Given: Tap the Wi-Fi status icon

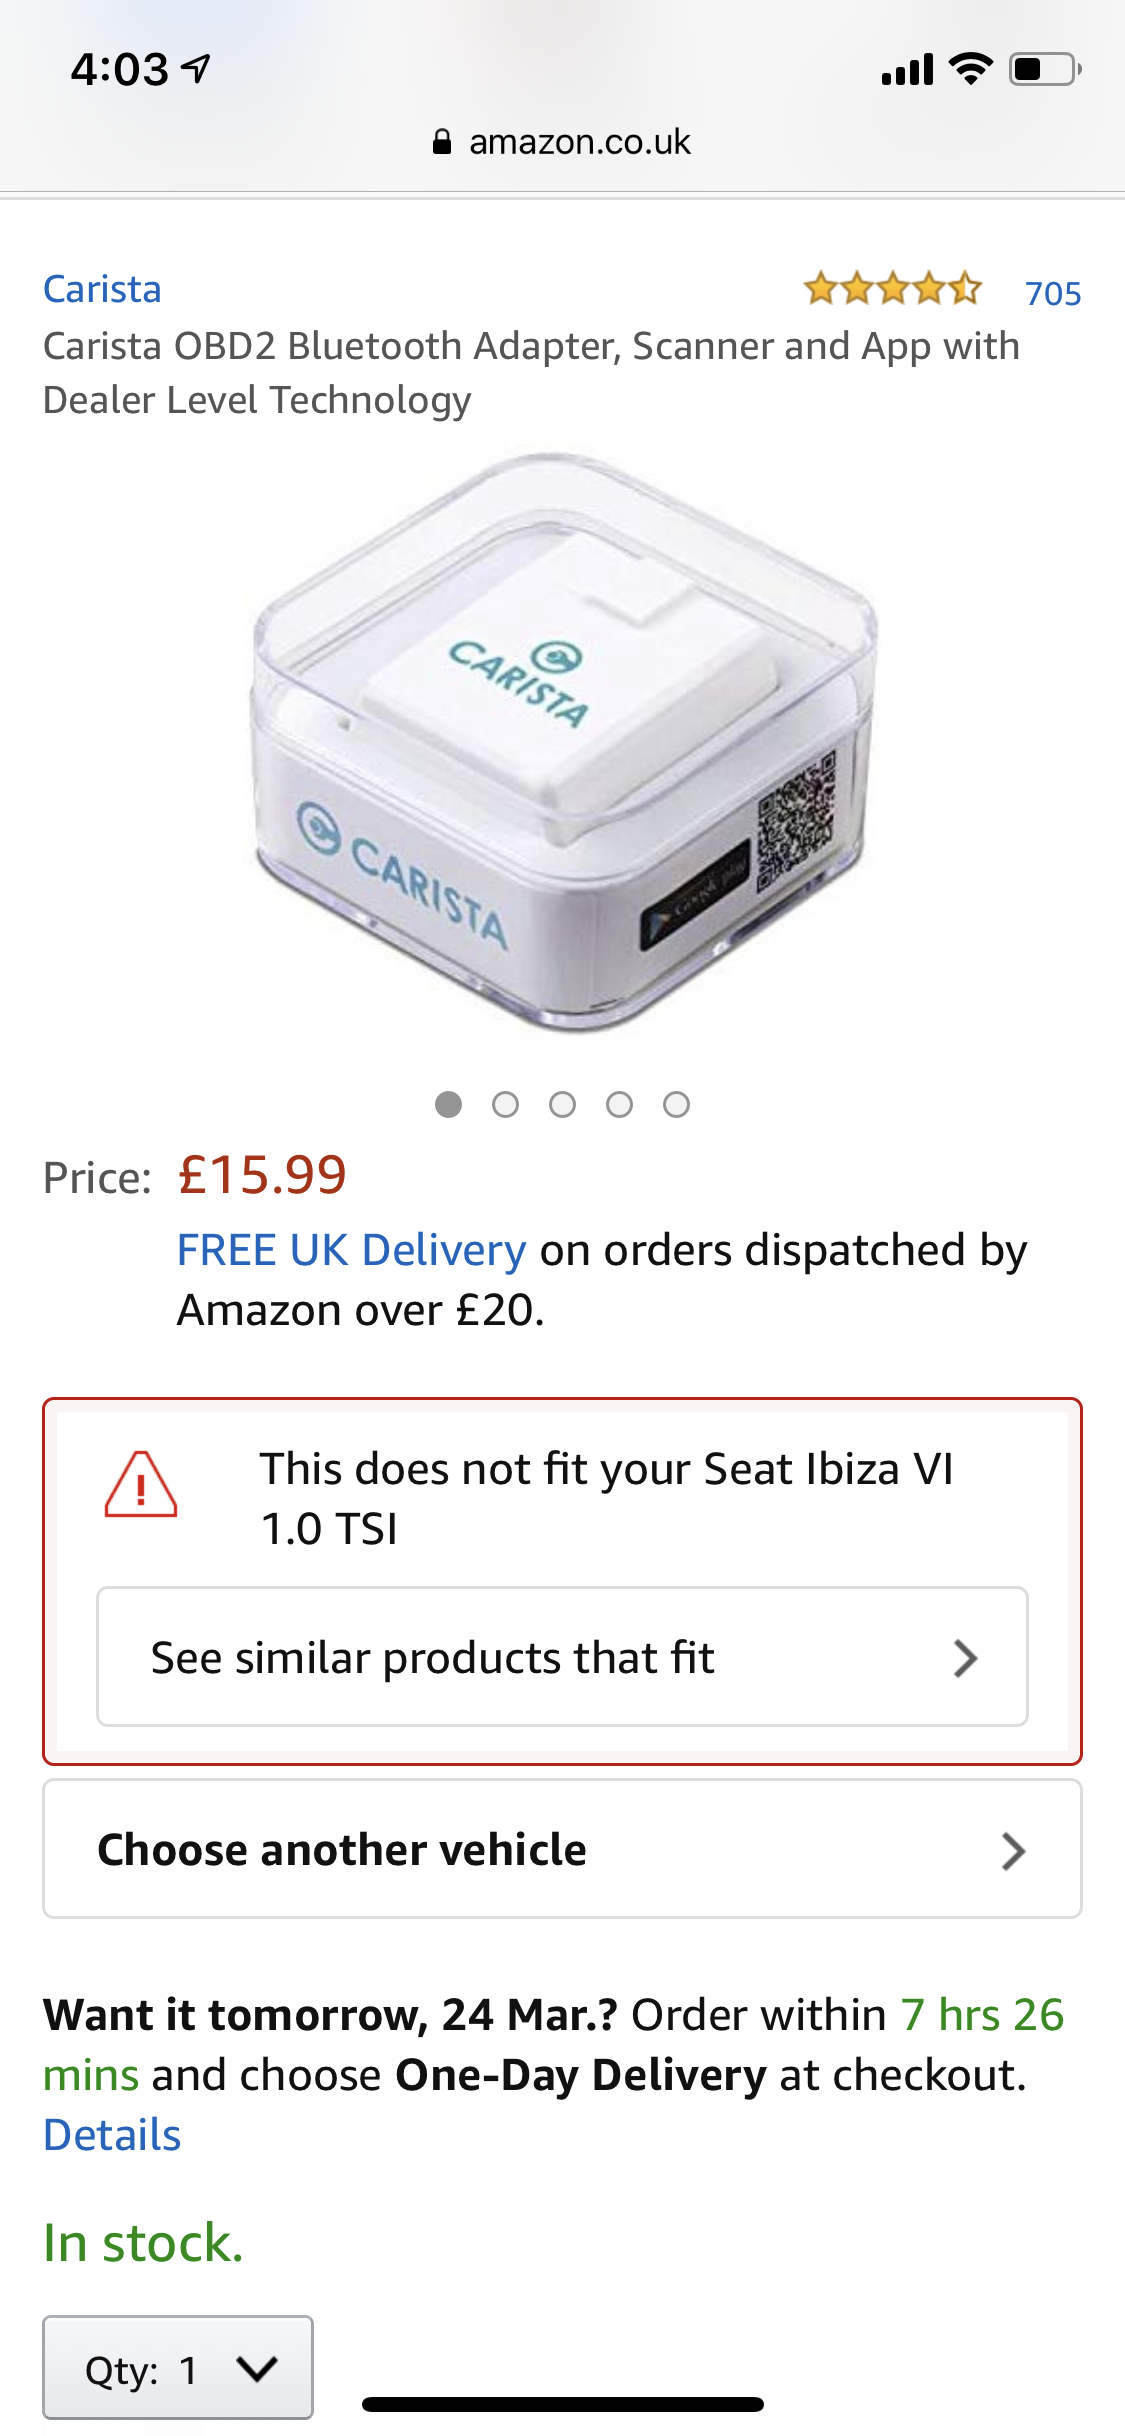Looking at the screenshot, I should pyautogui.click(x=970, y=69).
